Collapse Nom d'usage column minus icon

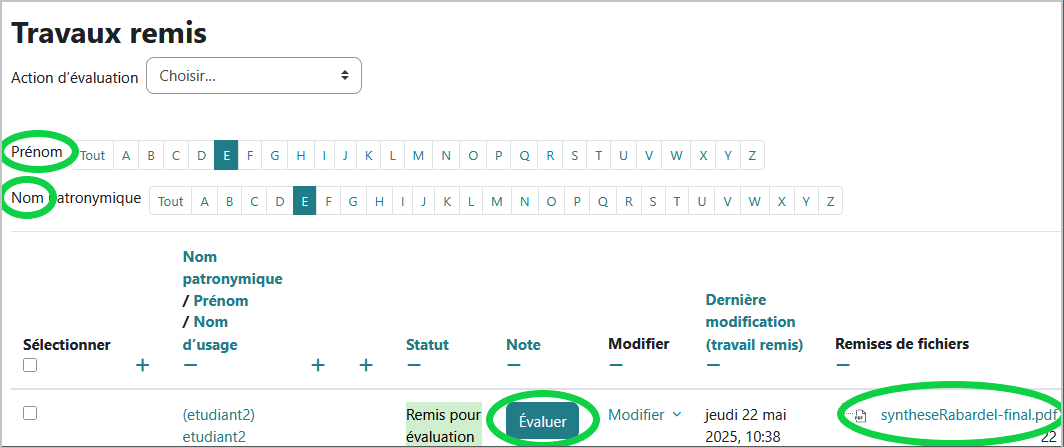pyautogui.click(x=191, y=366)
